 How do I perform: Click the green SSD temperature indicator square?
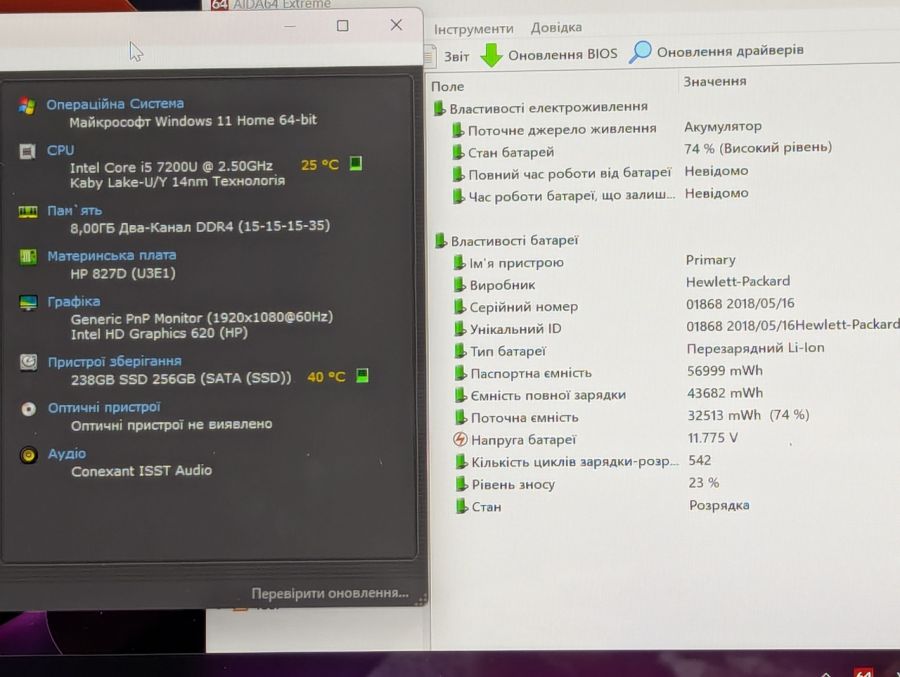point(362,376)
